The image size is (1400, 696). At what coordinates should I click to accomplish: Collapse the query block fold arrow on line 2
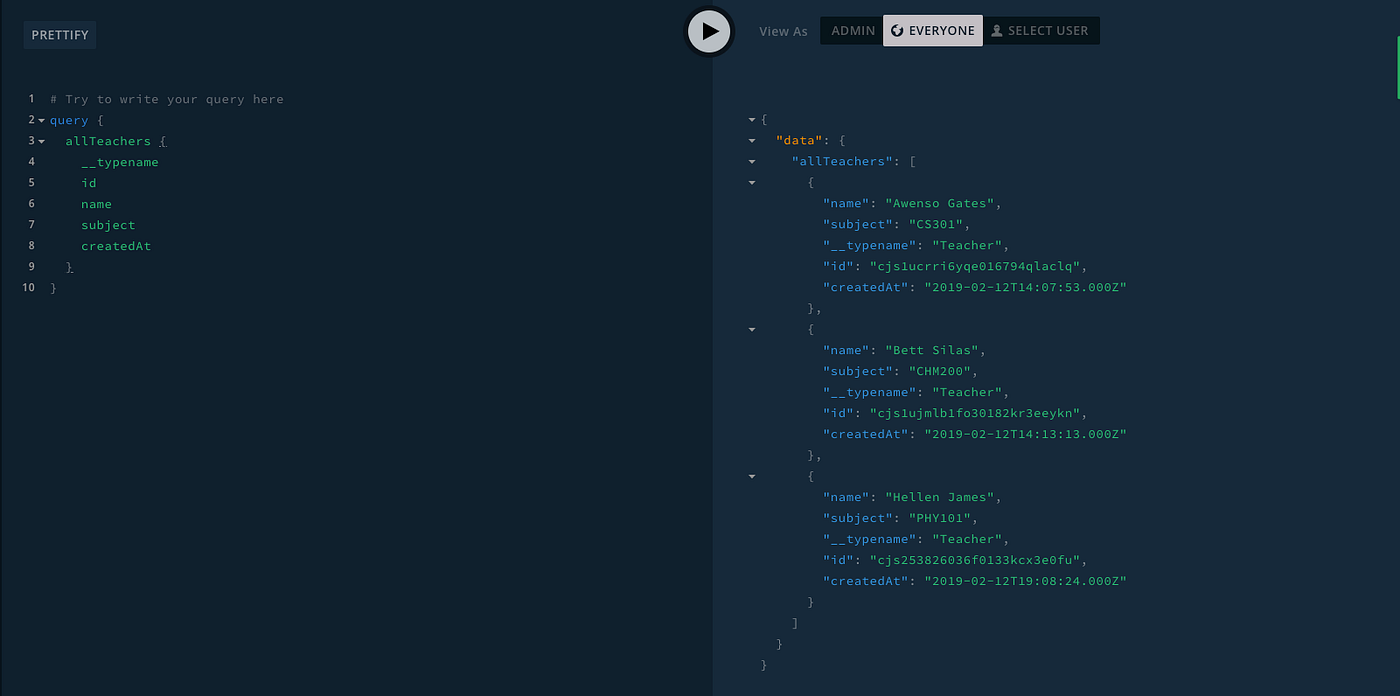(40, 120)
